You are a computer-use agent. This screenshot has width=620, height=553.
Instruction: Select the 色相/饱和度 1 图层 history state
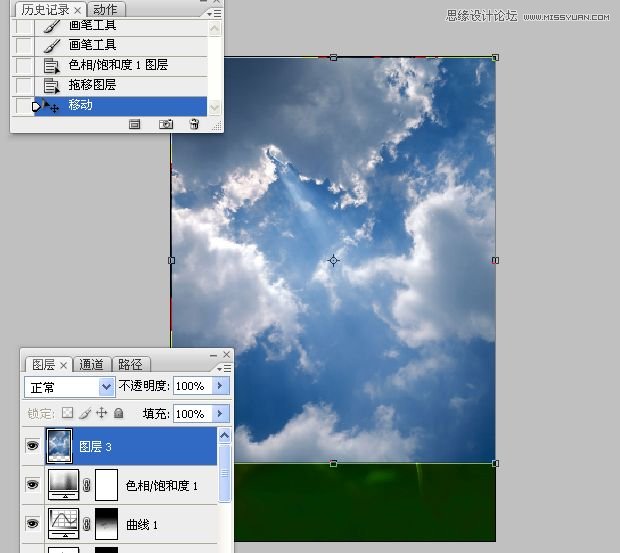point(121,66)
